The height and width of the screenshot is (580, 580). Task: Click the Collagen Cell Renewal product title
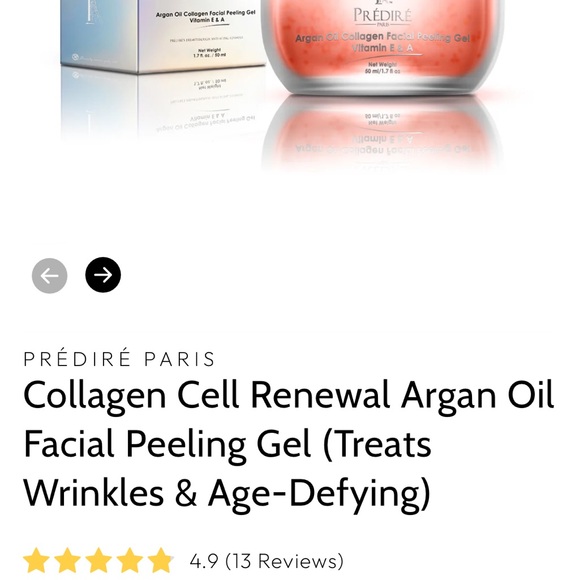point(289,444)
